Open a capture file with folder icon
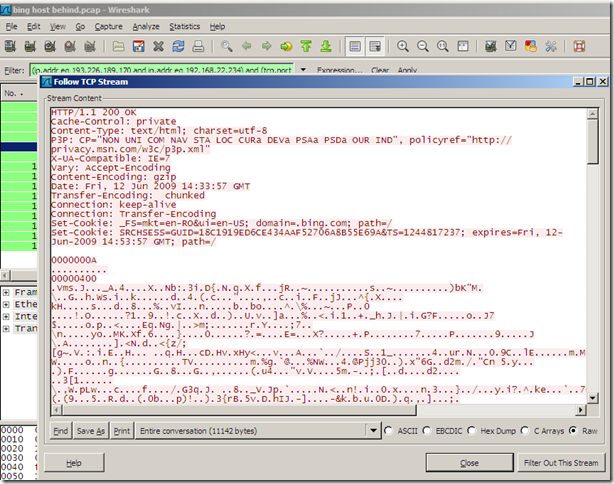 point(118,46)
